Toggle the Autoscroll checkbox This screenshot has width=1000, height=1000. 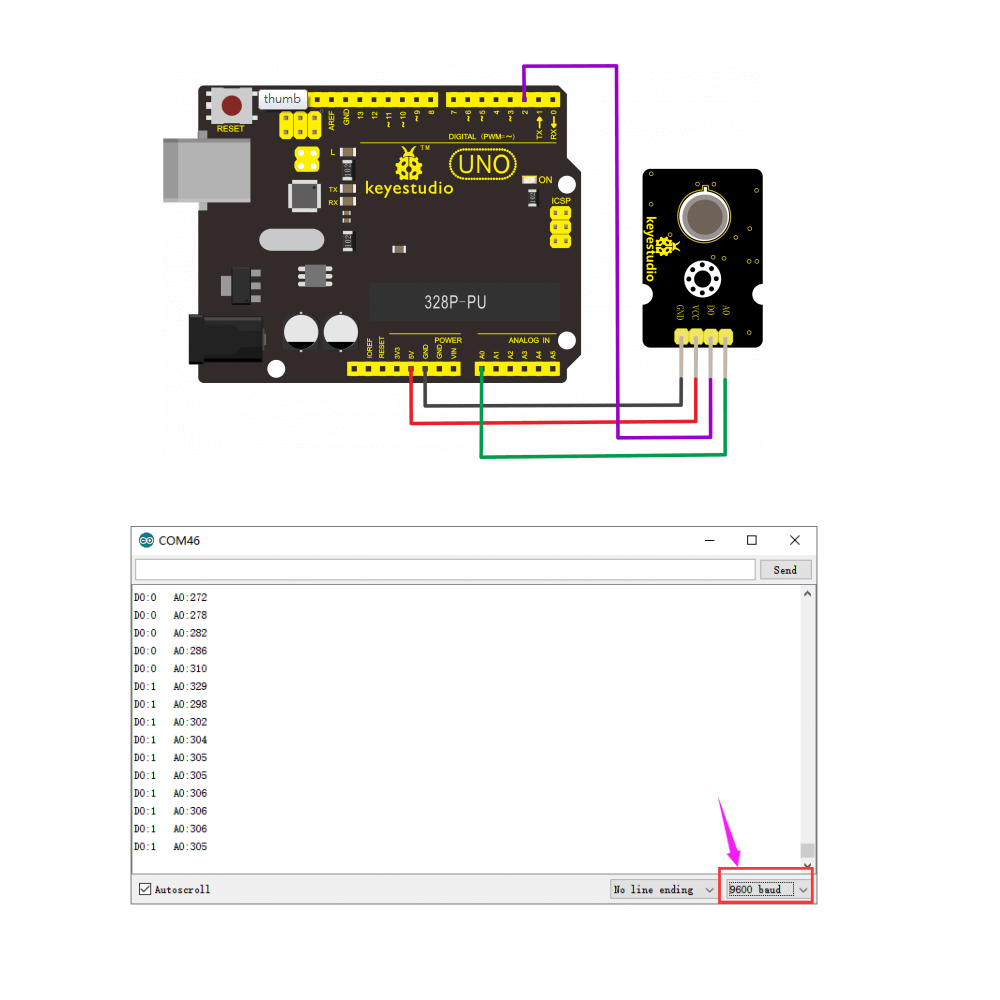pos(145,888)
